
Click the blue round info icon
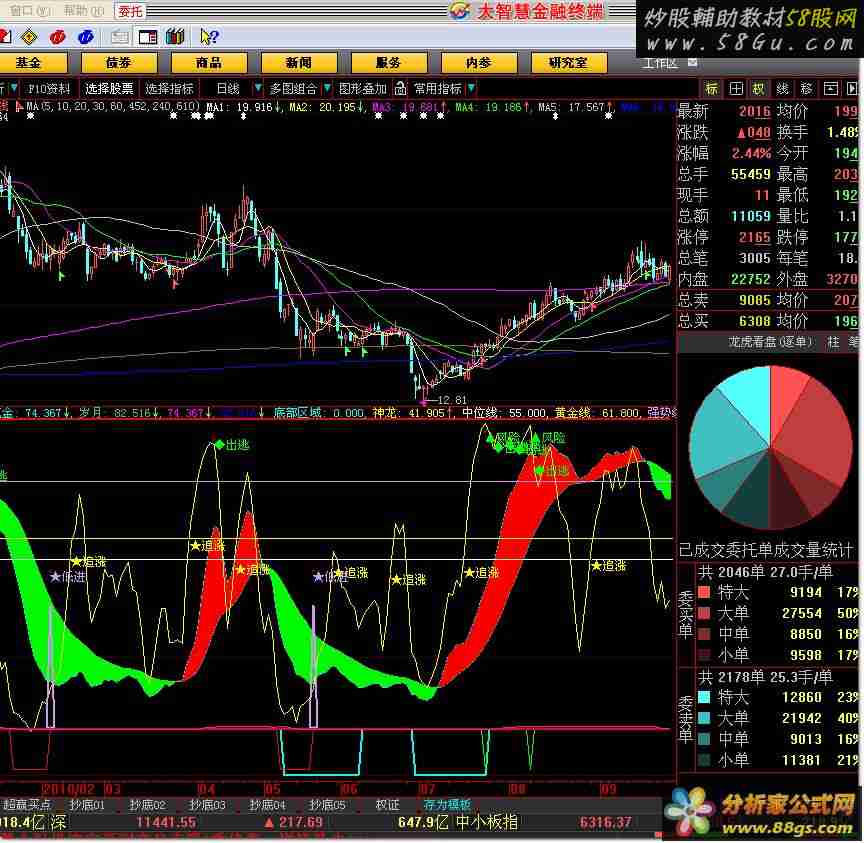point(85,37)
